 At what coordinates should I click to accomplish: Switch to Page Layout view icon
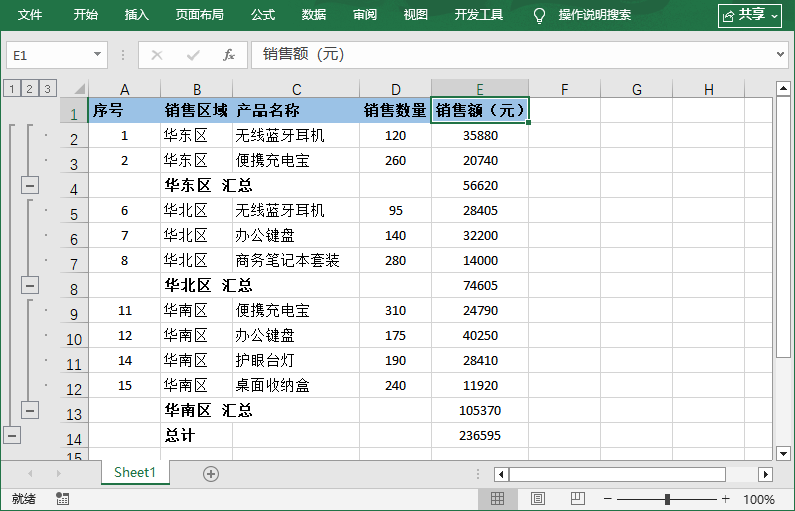538,499
